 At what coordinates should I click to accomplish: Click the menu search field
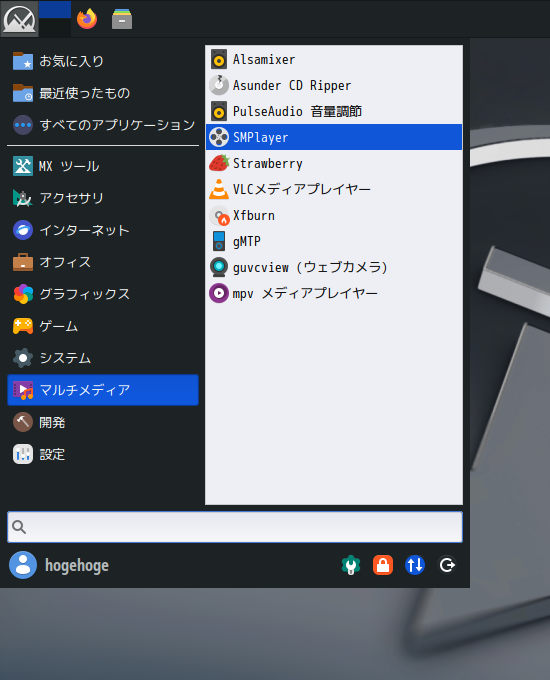click(x=235, y=527)
